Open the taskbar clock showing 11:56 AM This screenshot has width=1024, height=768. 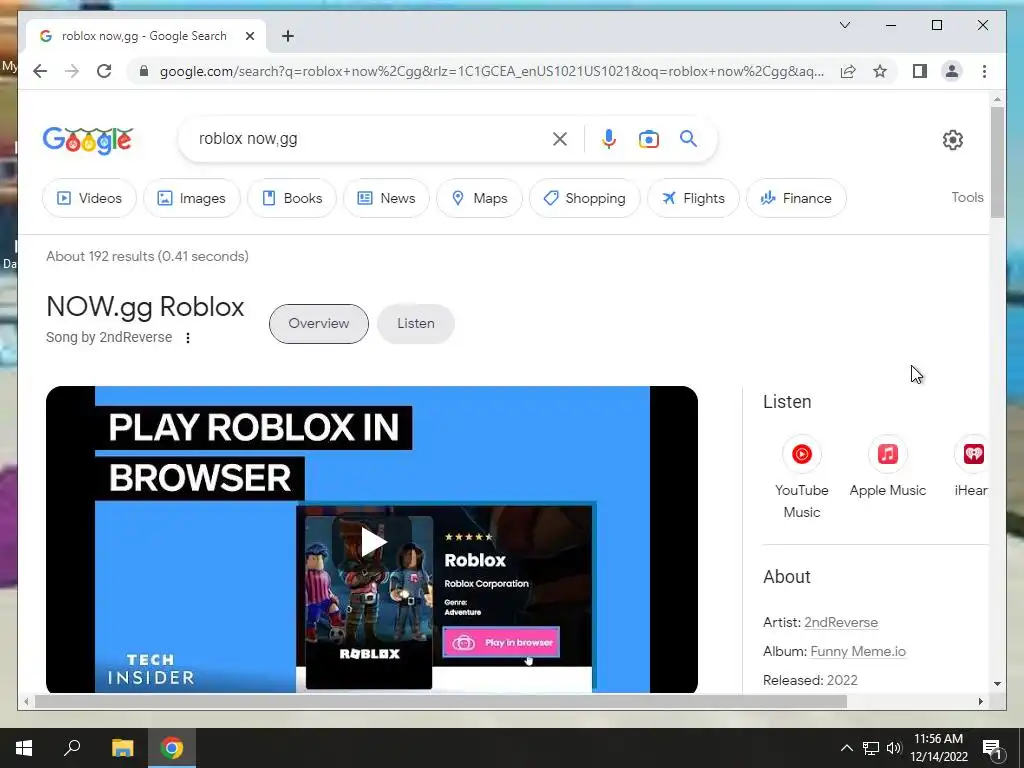point(938,748)
